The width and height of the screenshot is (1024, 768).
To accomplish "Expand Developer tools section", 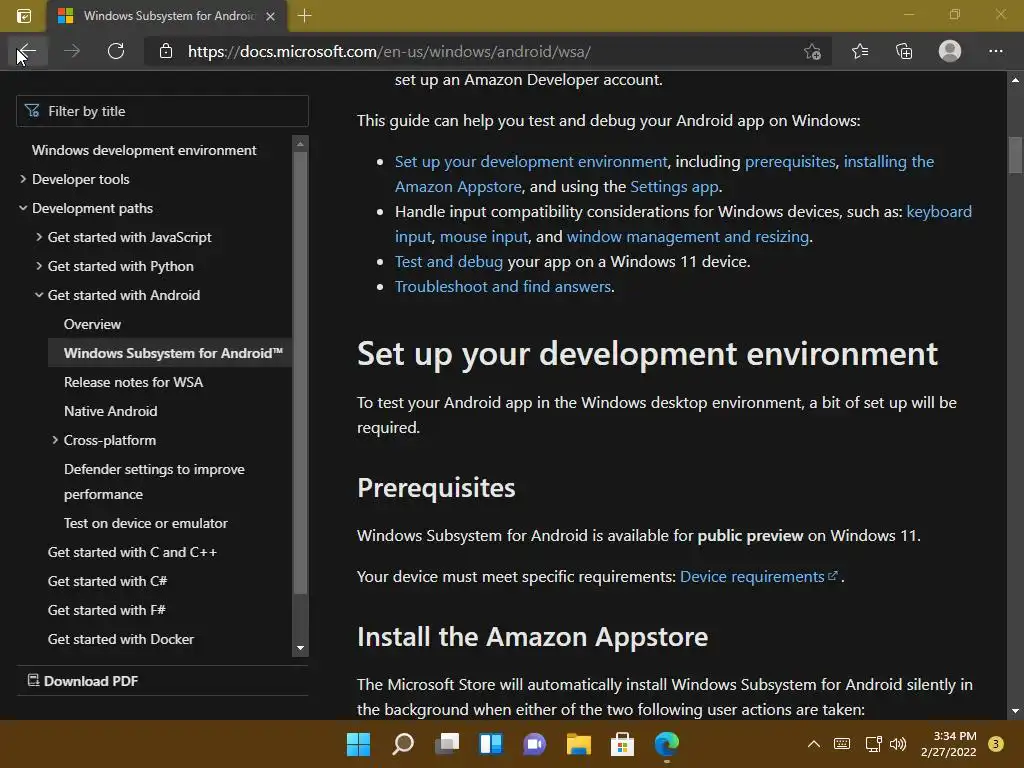I will 23,179.
